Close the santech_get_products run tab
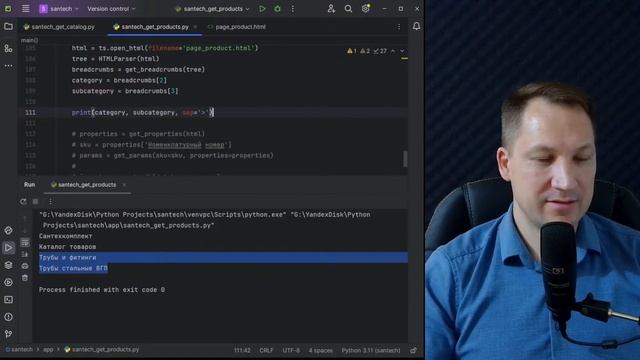 (x=124, y=185)
